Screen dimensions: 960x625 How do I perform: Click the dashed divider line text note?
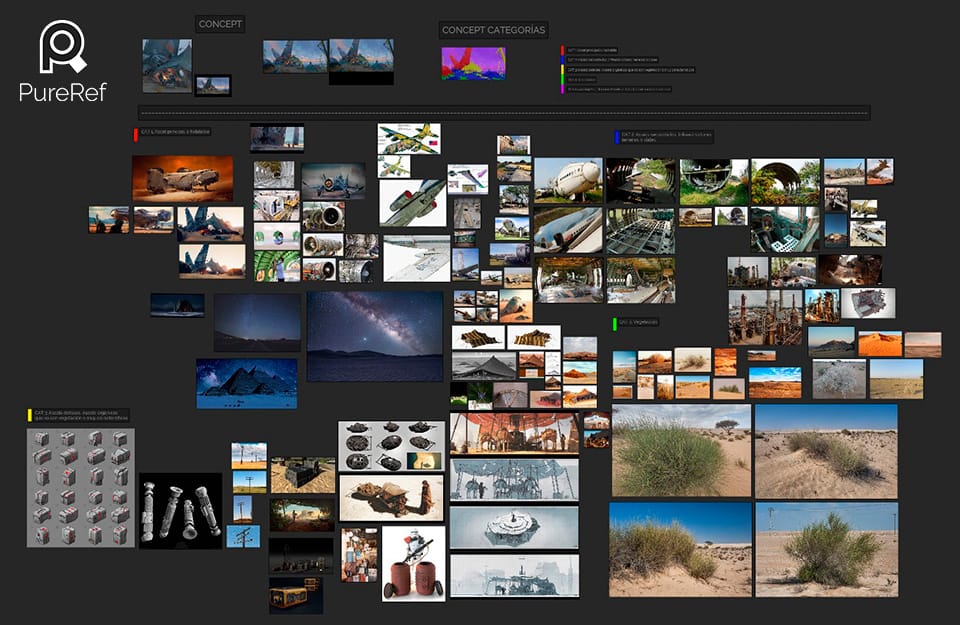(504, 113)
